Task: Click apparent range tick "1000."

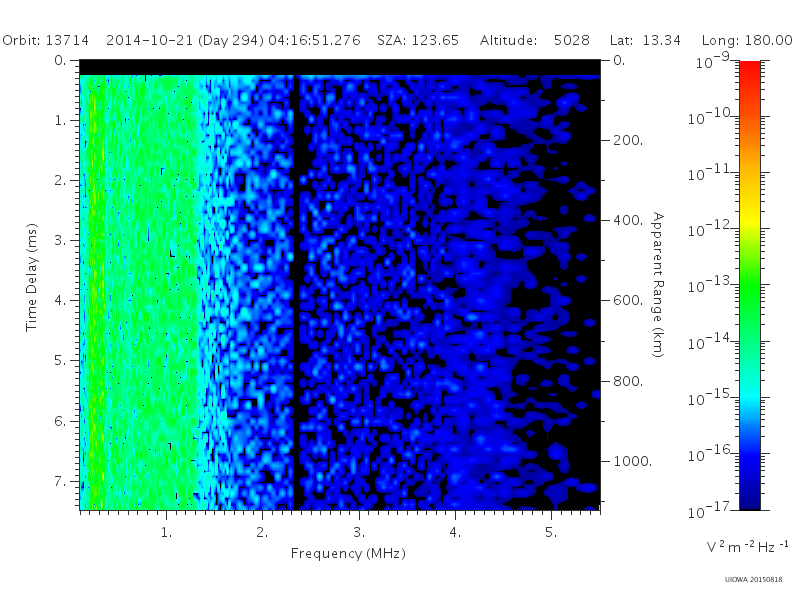Action: [633, 461]
